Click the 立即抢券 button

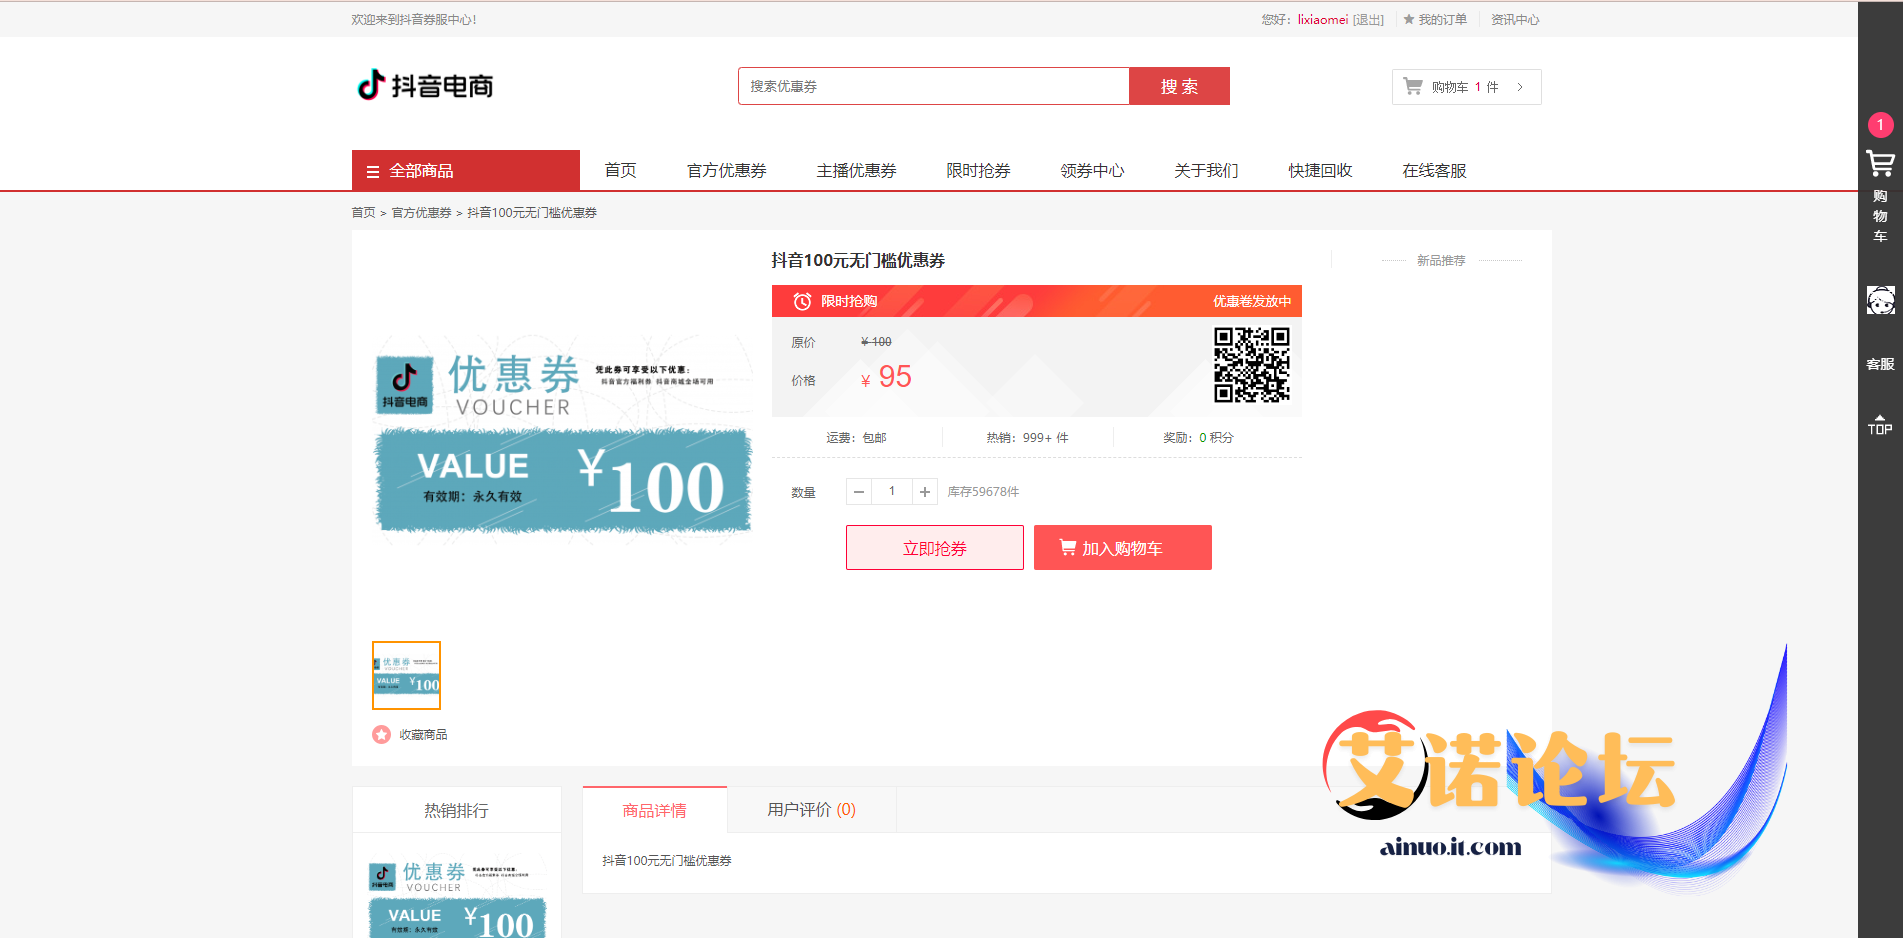pyautogui.click(x=934, y=548)
